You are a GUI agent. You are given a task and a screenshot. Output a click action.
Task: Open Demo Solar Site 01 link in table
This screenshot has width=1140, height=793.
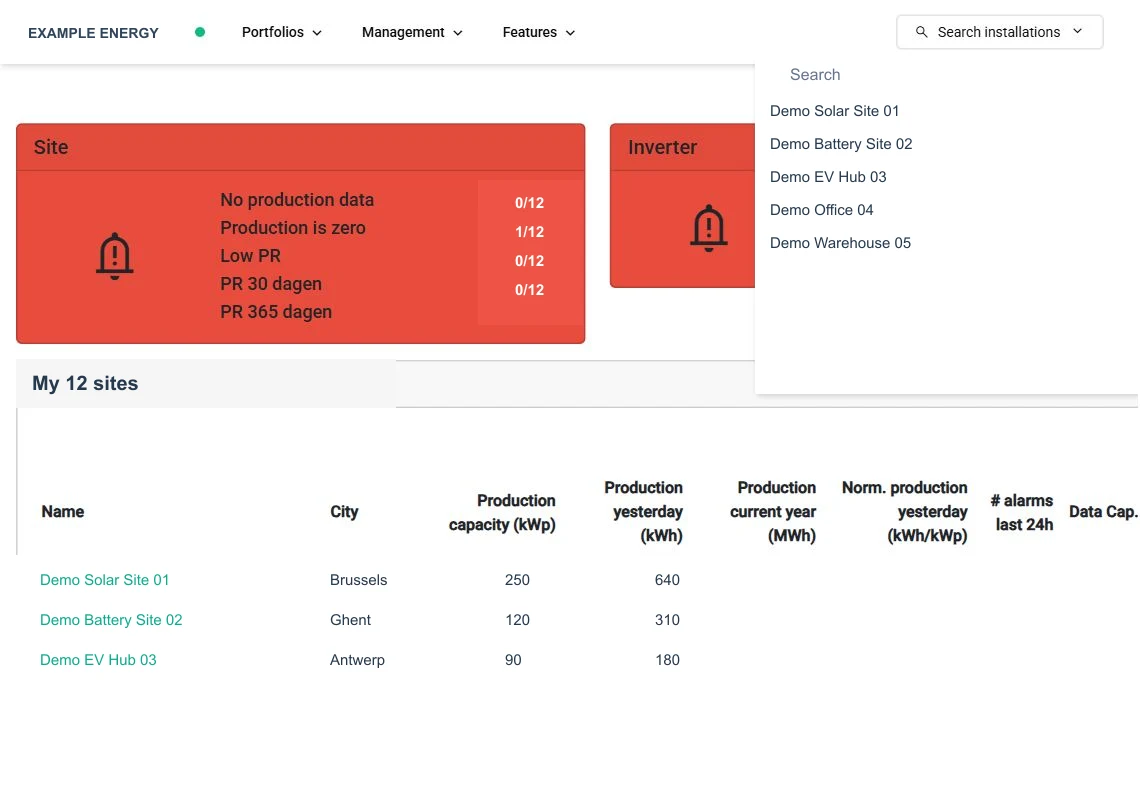click(105, 580)
